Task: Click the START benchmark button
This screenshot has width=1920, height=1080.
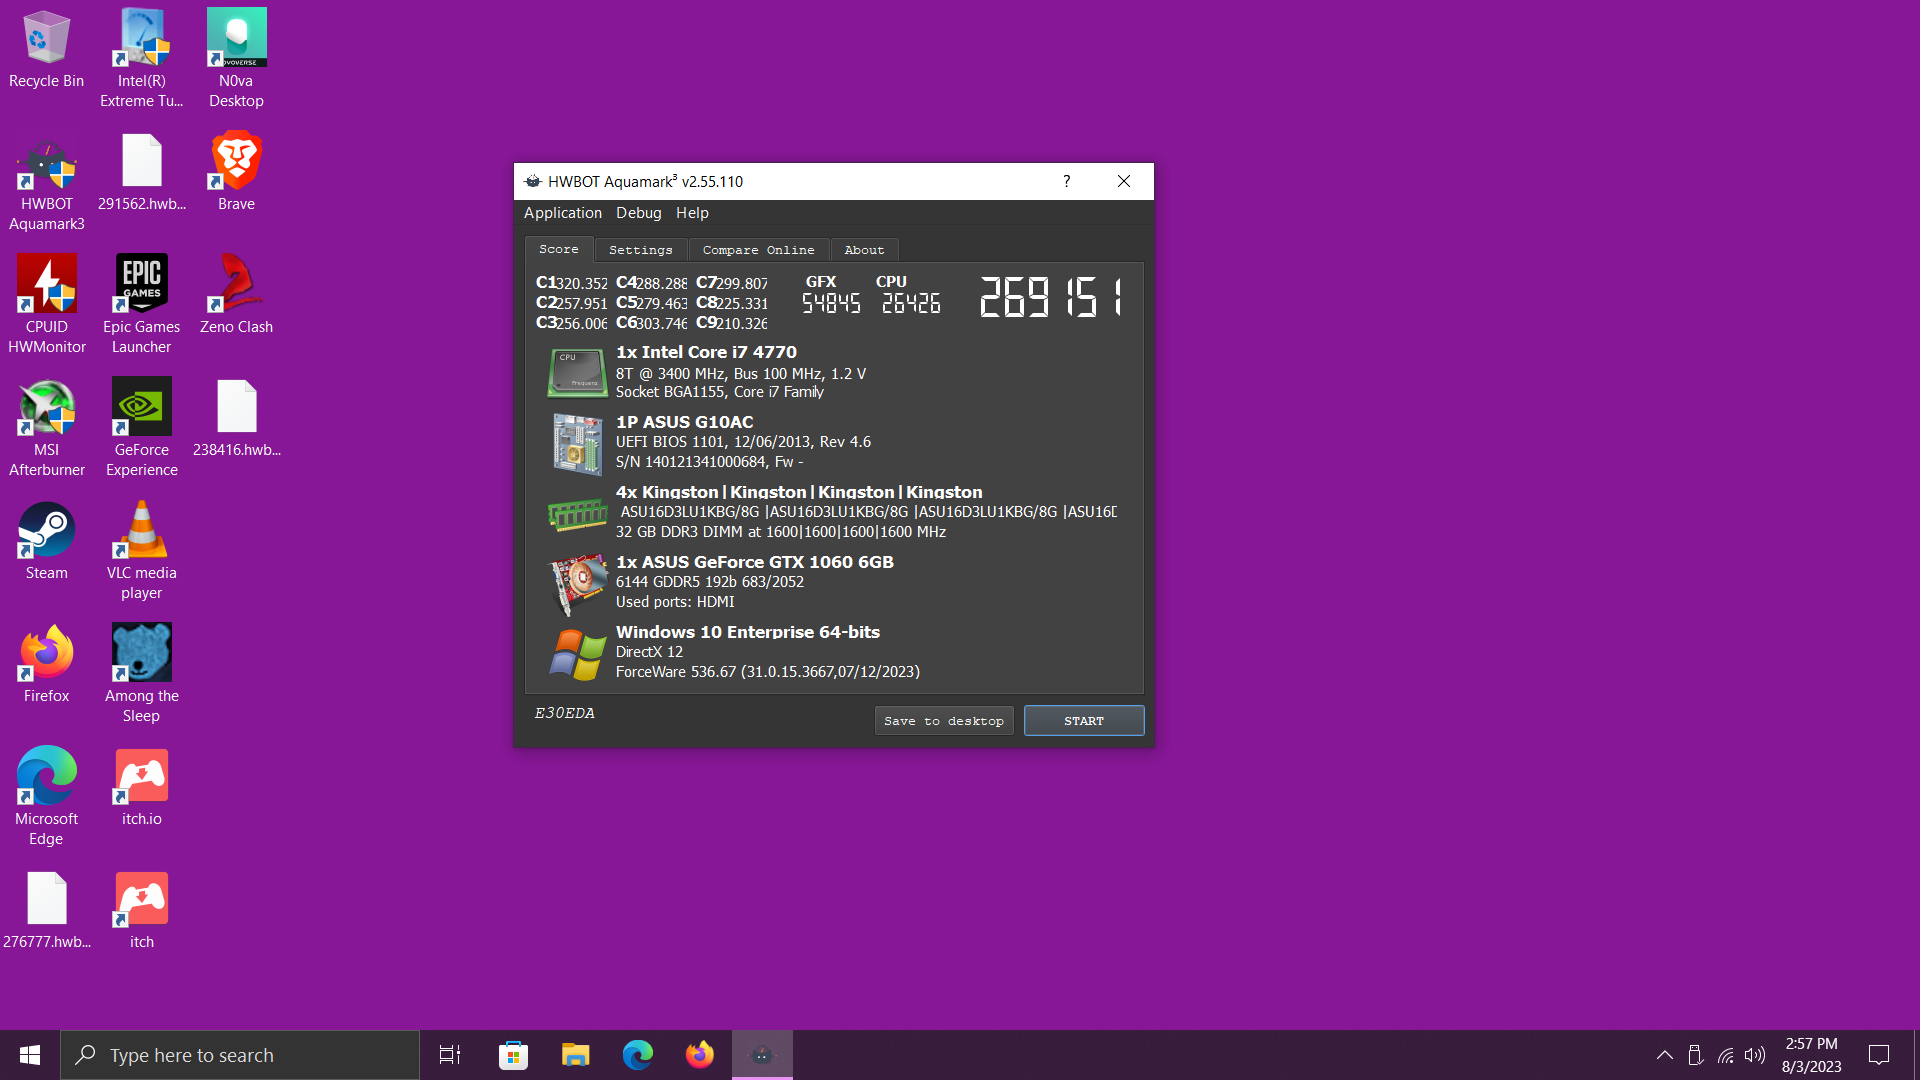Action: click(x=1084, y=721)
